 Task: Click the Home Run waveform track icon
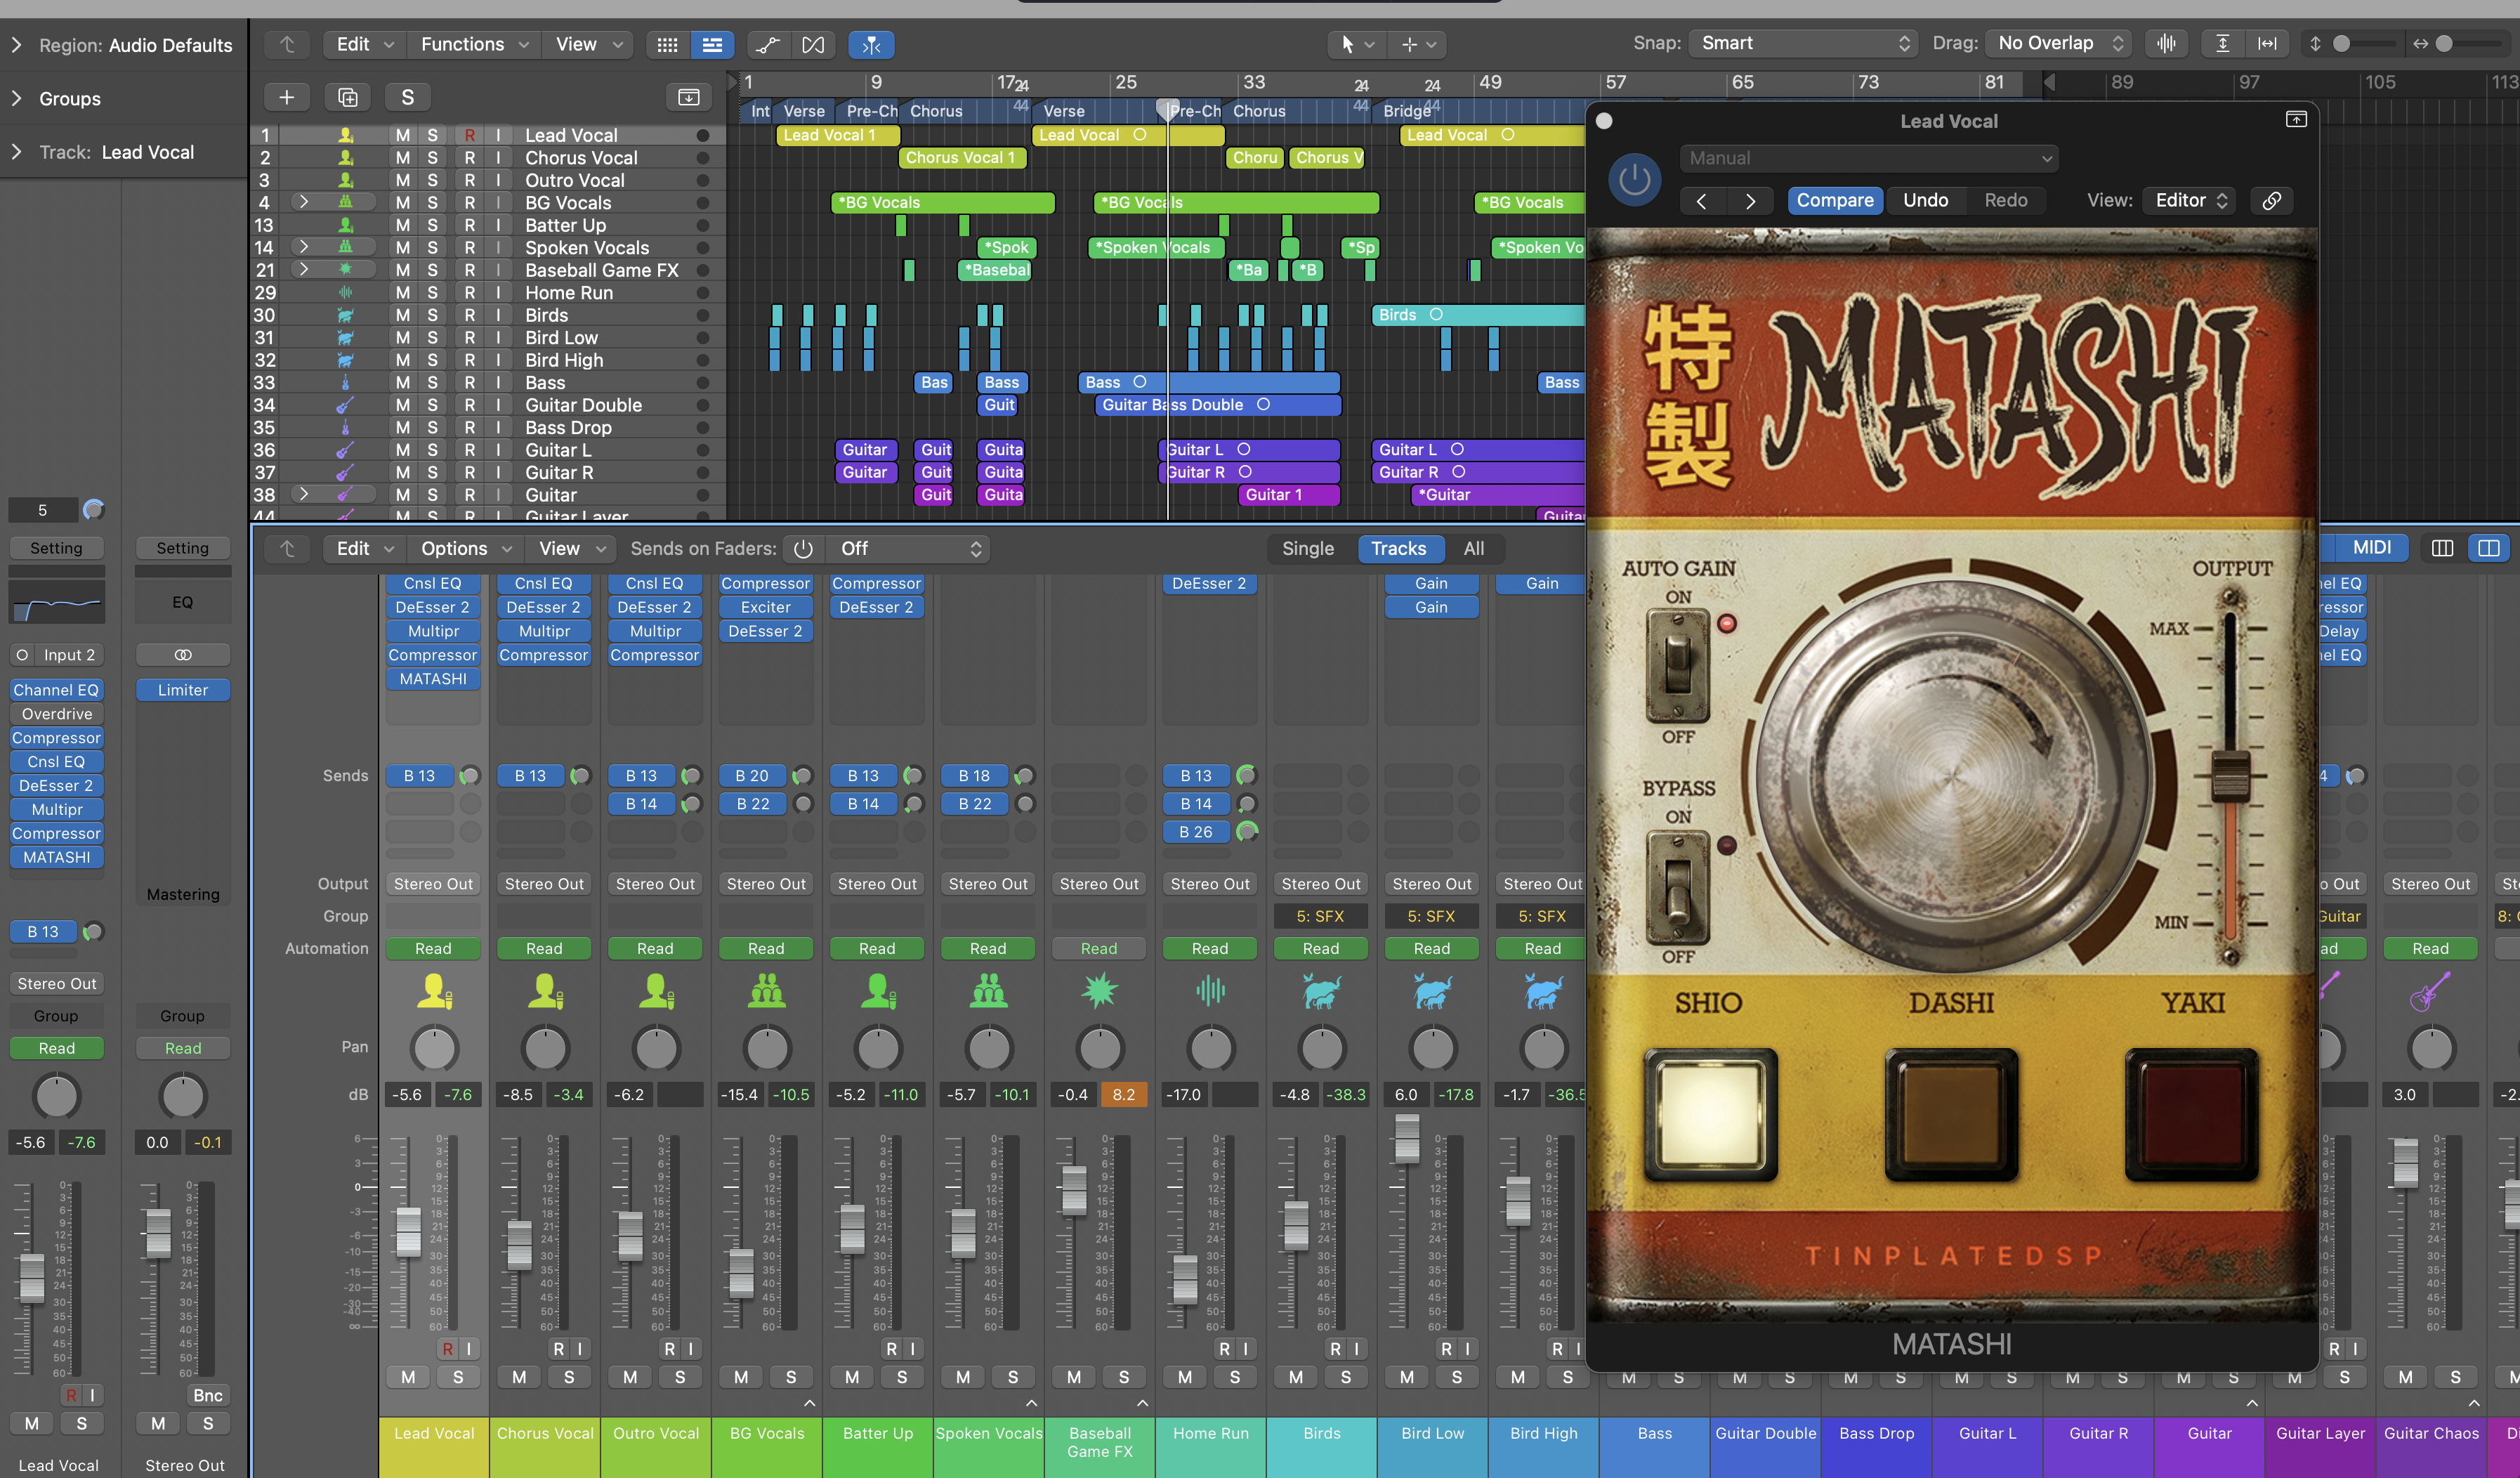(345, 292)
